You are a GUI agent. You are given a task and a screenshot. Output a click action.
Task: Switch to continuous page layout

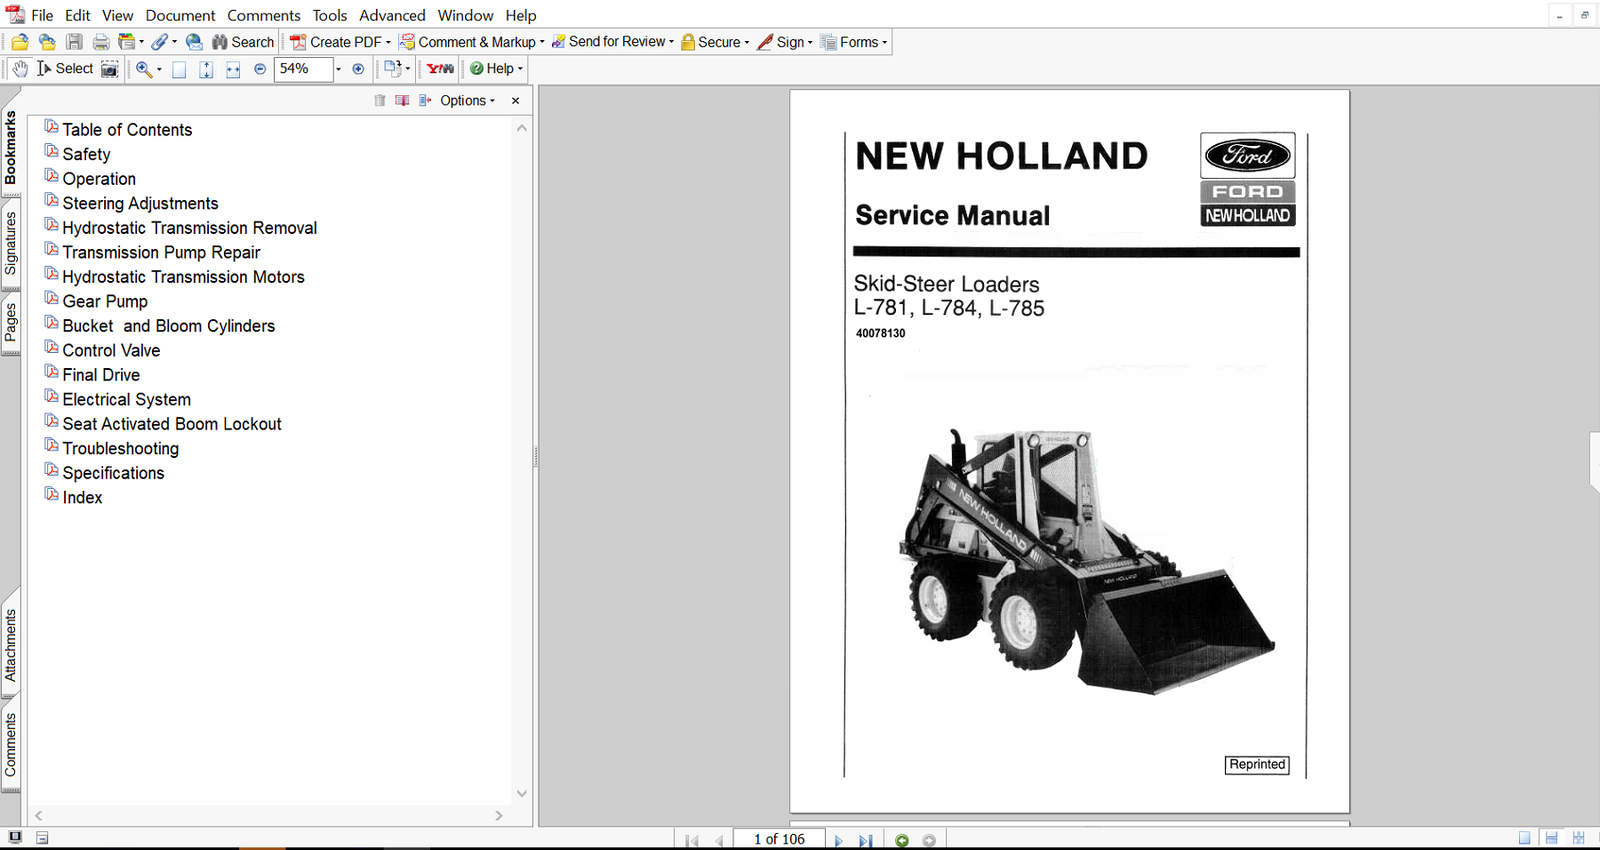(x=1551, y=839)
